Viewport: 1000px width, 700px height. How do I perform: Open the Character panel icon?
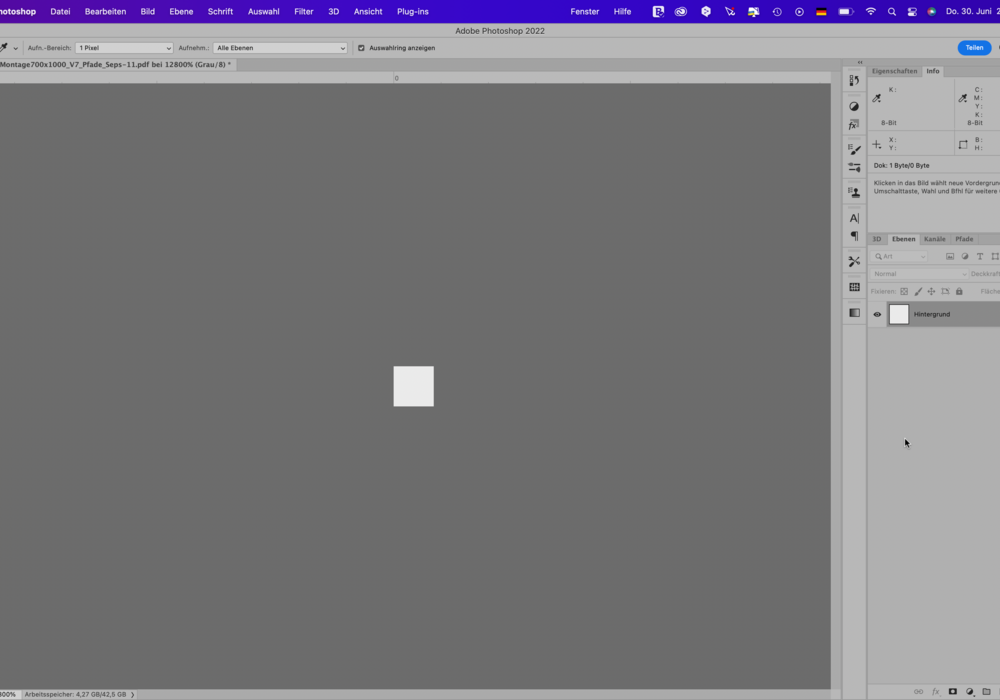point(854,218)
